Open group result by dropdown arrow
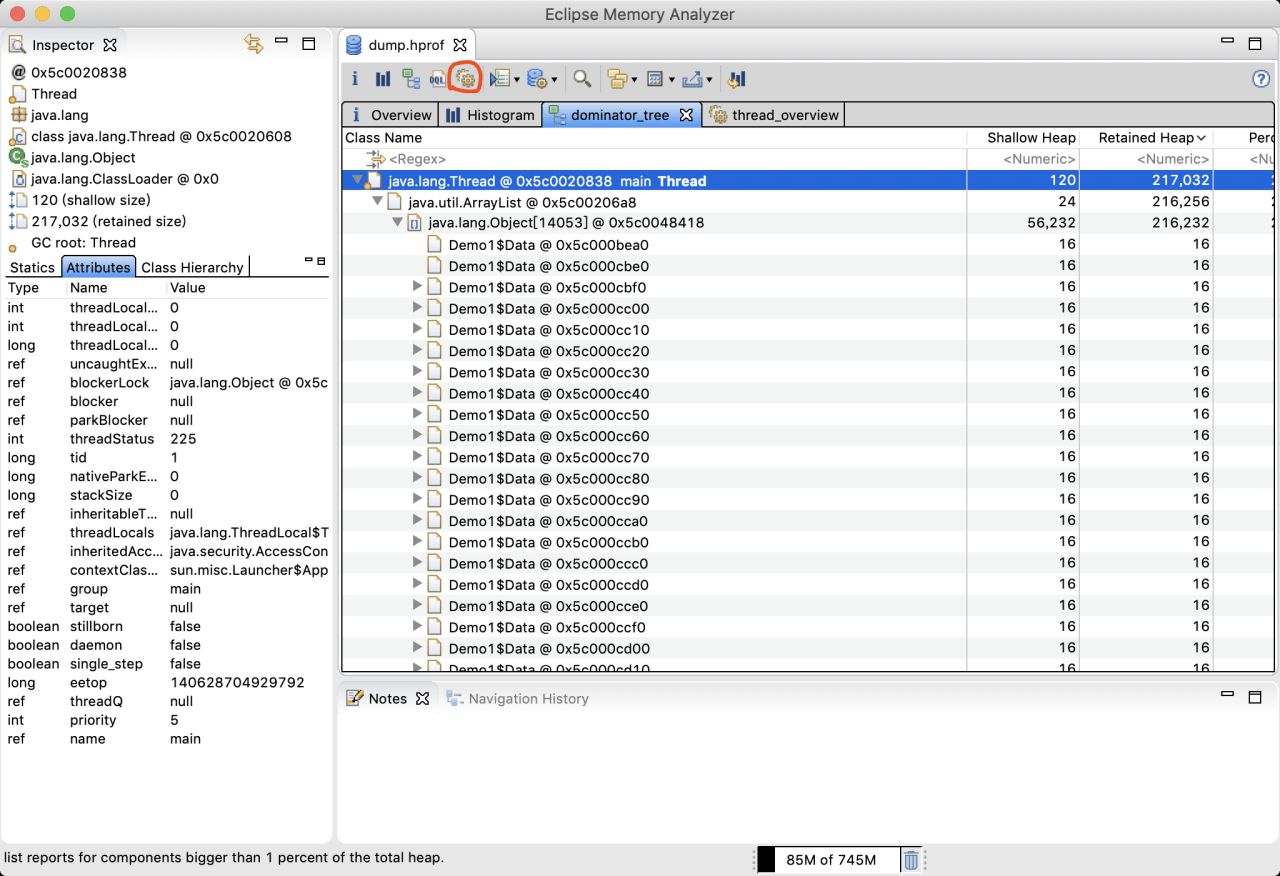 633,80
